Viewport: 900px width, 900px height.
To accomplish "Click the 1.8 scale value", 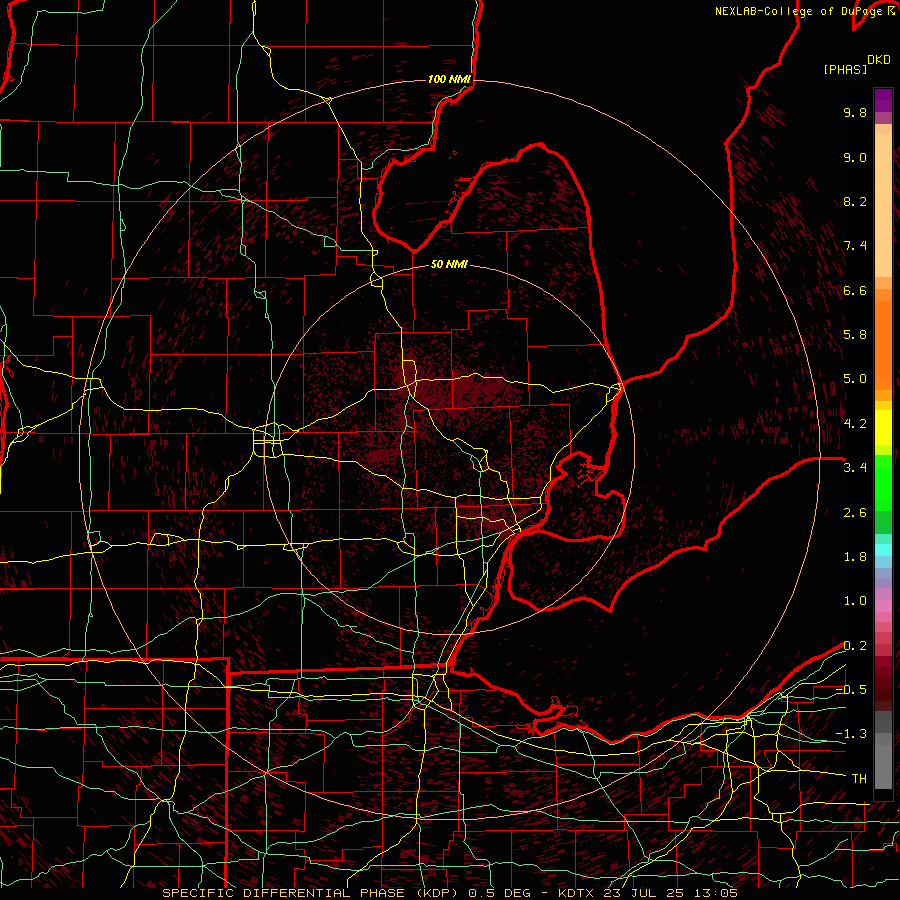I will (x=855, y=557).
